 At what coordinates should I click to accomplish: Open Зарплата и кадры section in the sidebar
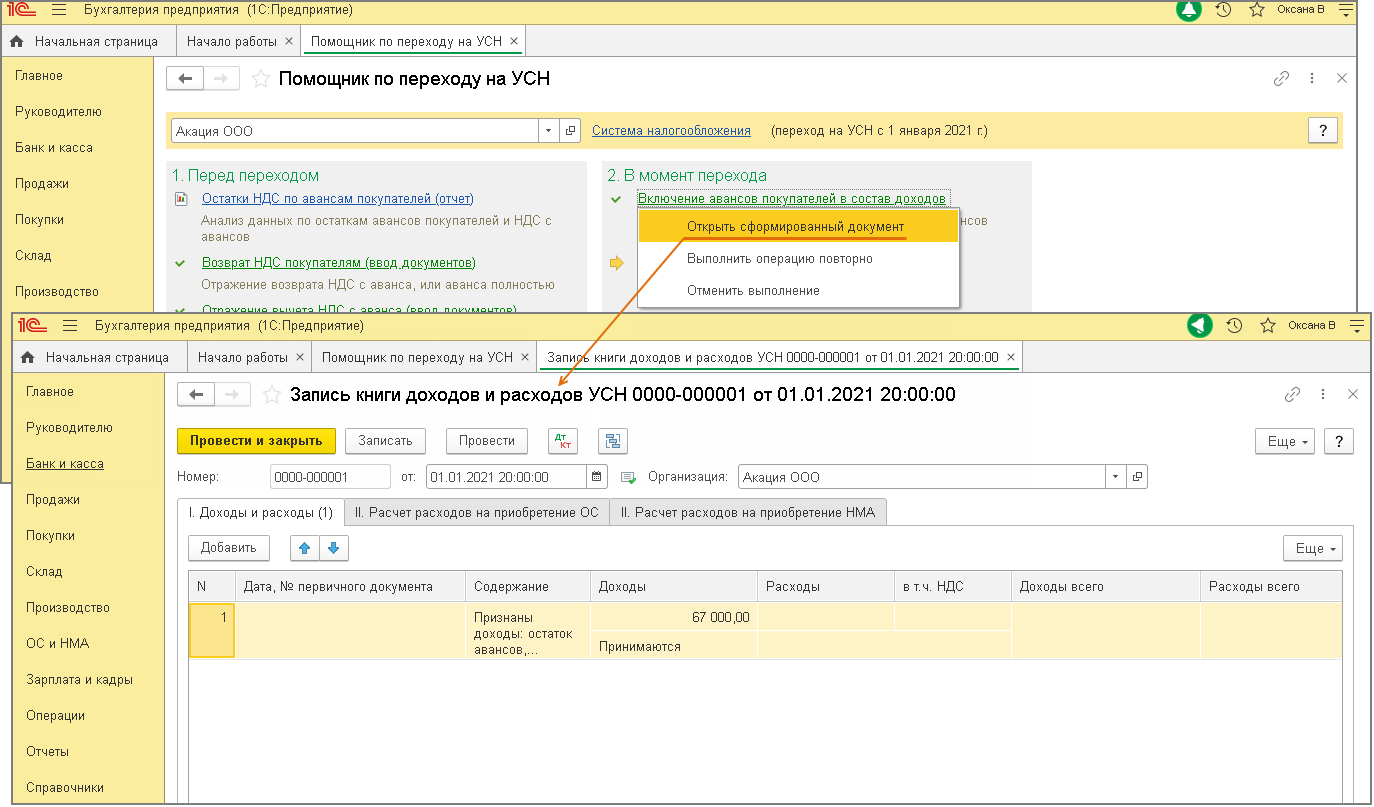[x=79, y=680]
